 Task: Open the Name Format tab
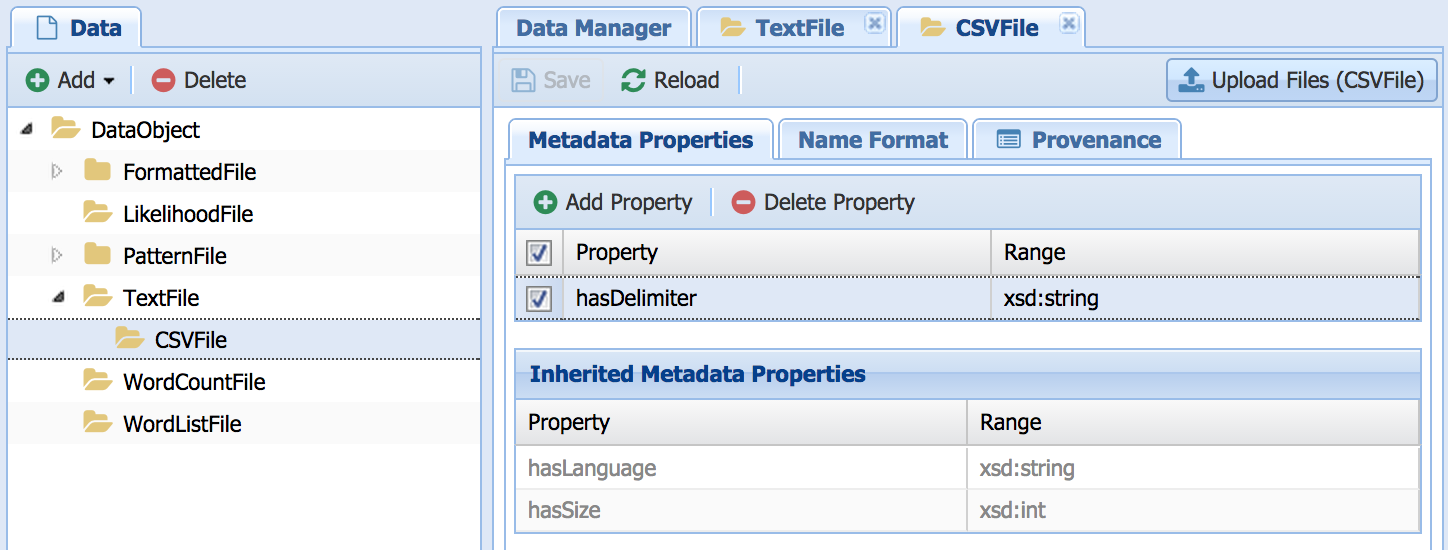872,140
